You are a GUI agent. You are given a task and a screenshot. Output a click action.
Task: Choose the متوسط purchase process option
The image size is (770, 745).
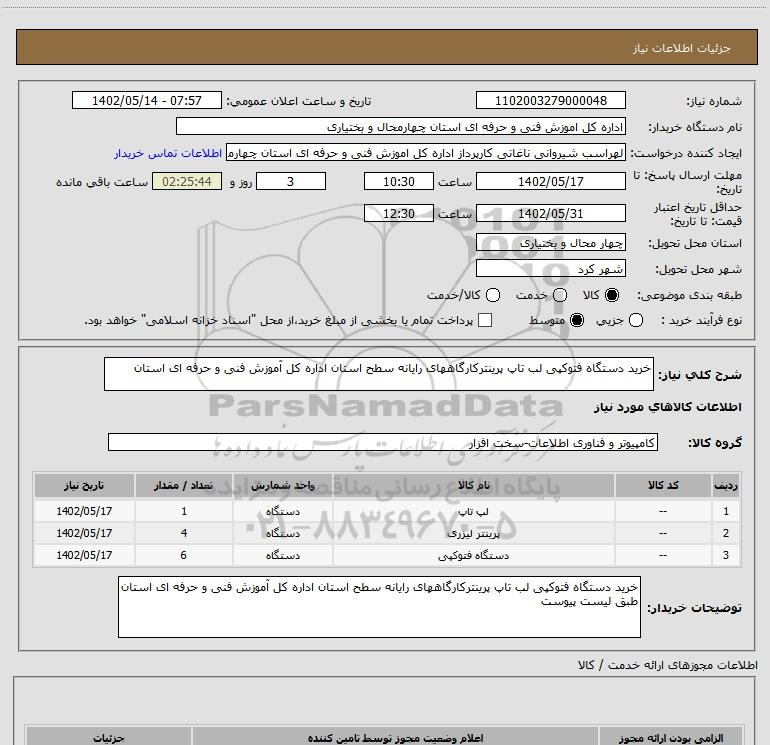tap(577, 320)
